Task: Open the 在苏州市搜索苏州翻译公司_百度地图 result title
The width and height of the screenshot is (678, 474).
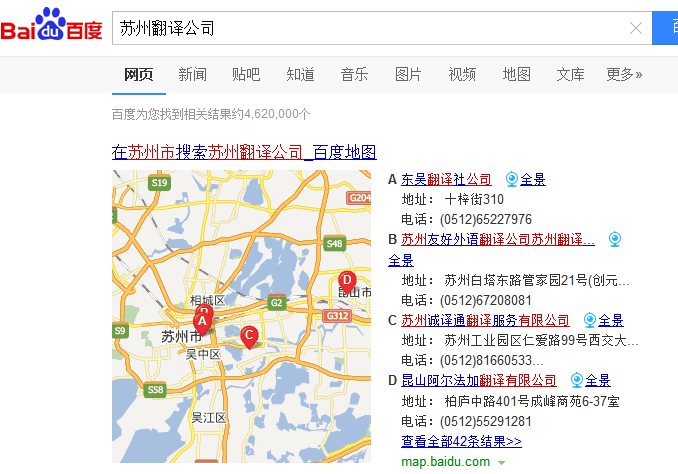Action: pos(244,152)
